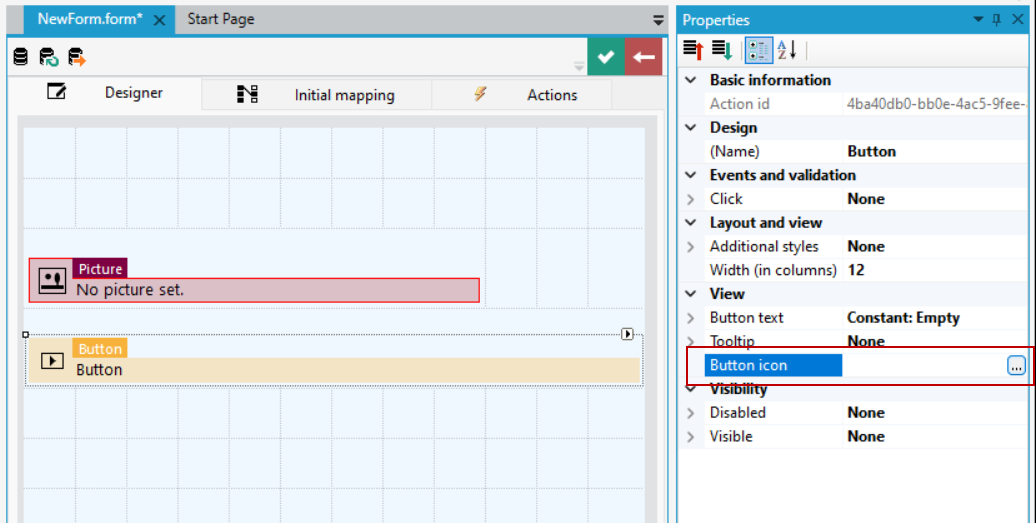Viewport: 1036px width, 523px height.
Task: Toggle categorized property view
Action: (758, 50)
